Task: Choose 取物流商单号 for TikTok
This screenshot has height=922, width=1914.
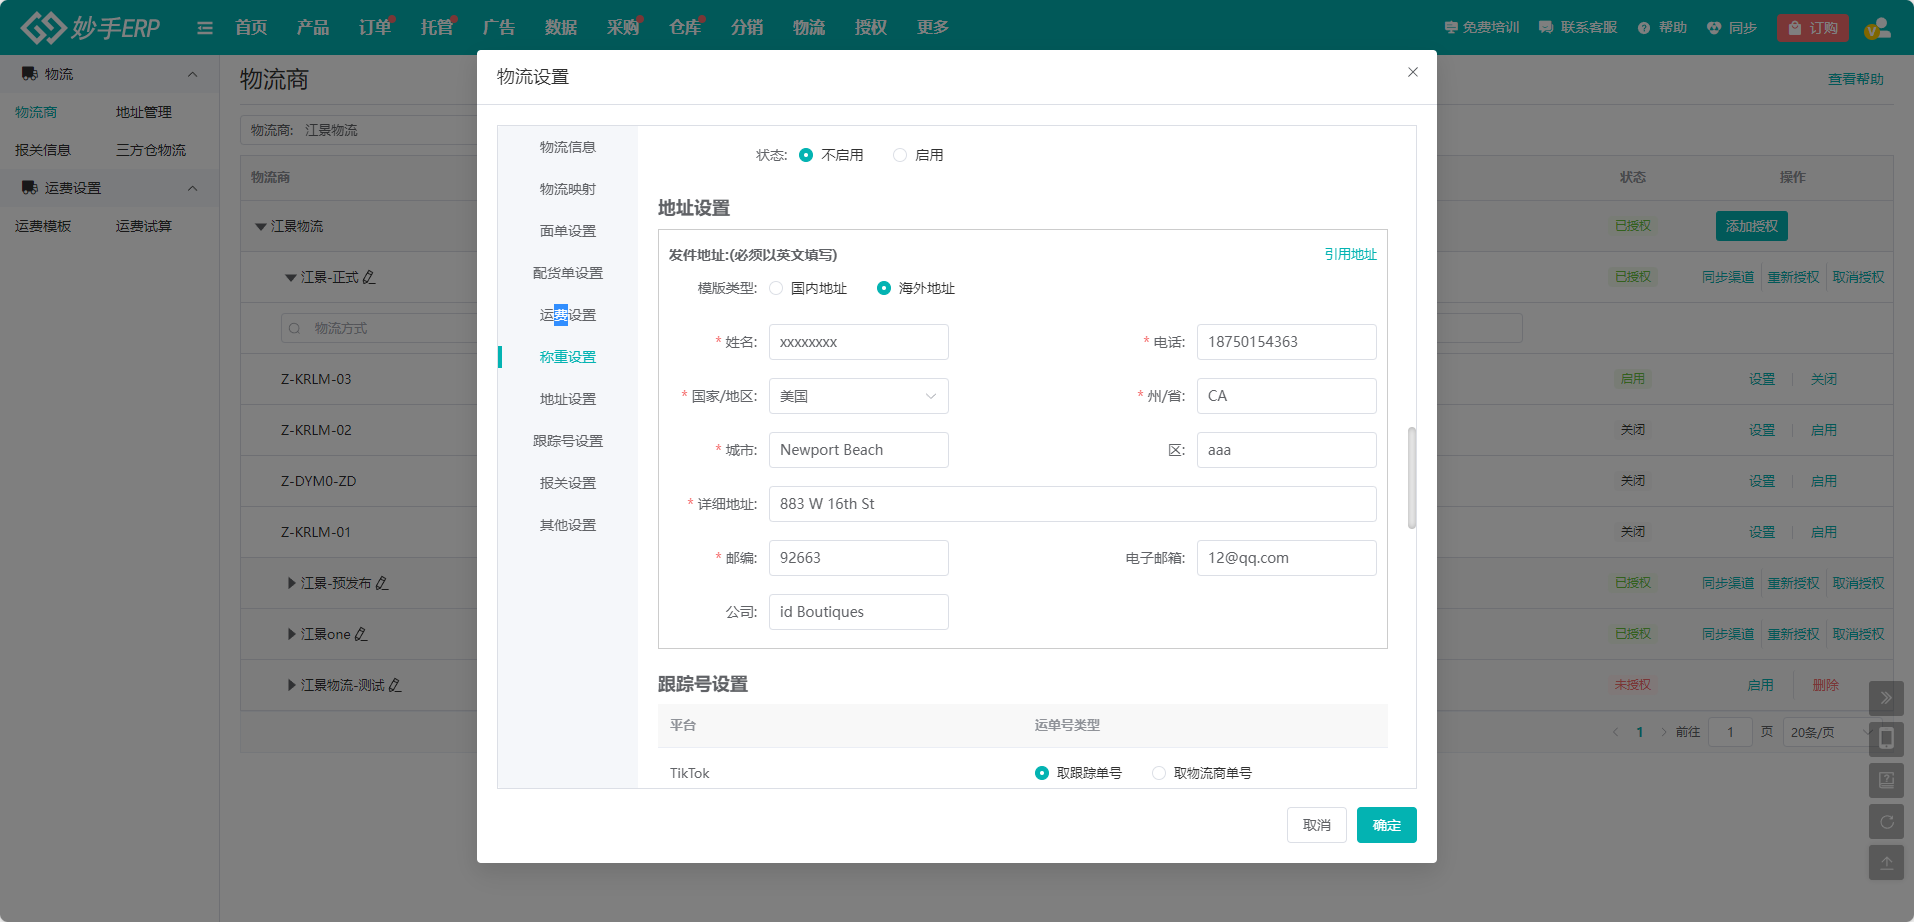Action: pyautogui.click(x=1158, y=772)
